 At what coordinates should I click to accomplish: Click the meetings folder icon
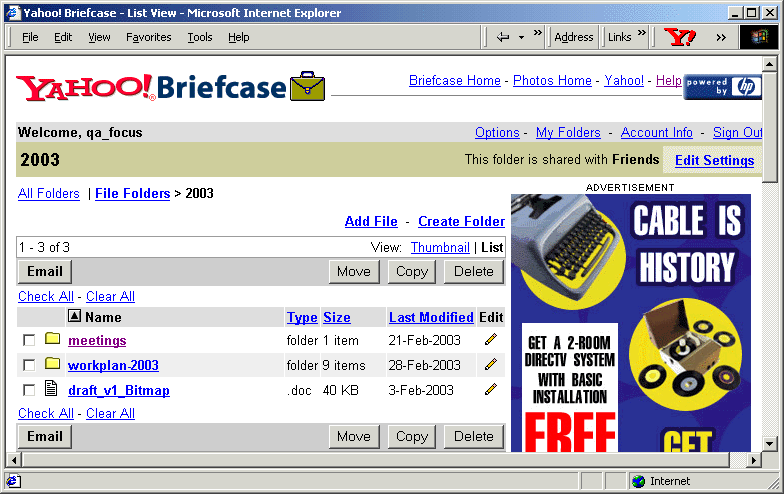click(52, 338)
